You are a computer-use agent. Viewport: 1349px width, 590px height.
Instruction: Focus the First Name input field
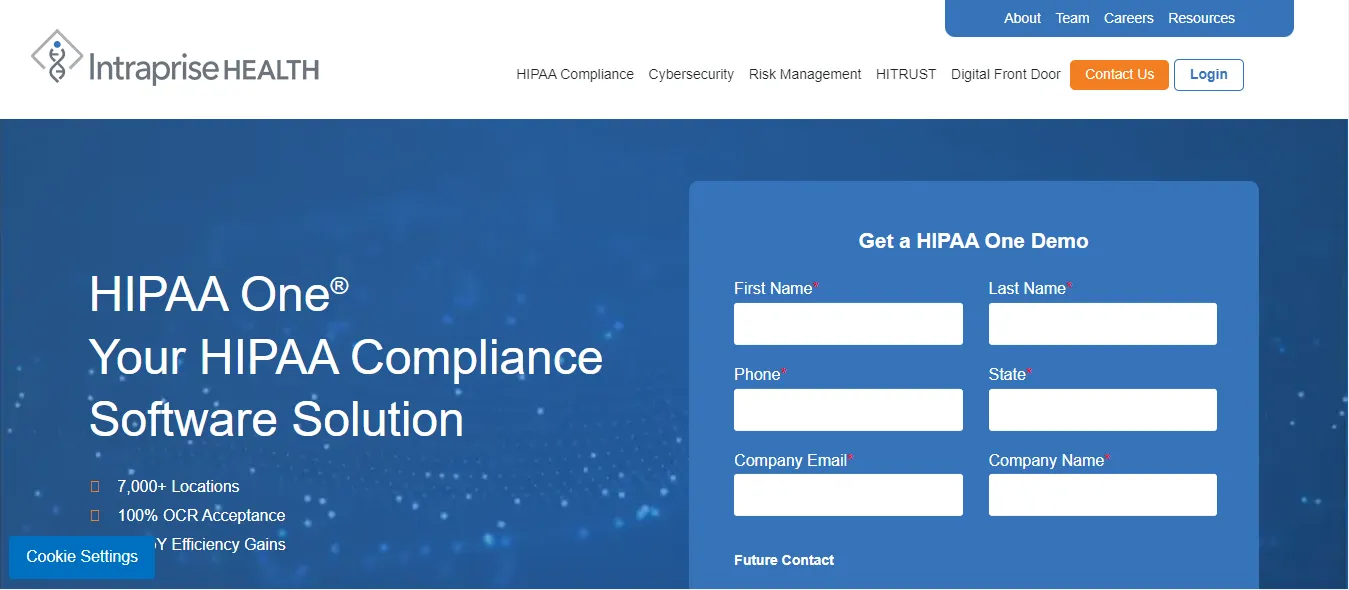click(848, 324)
